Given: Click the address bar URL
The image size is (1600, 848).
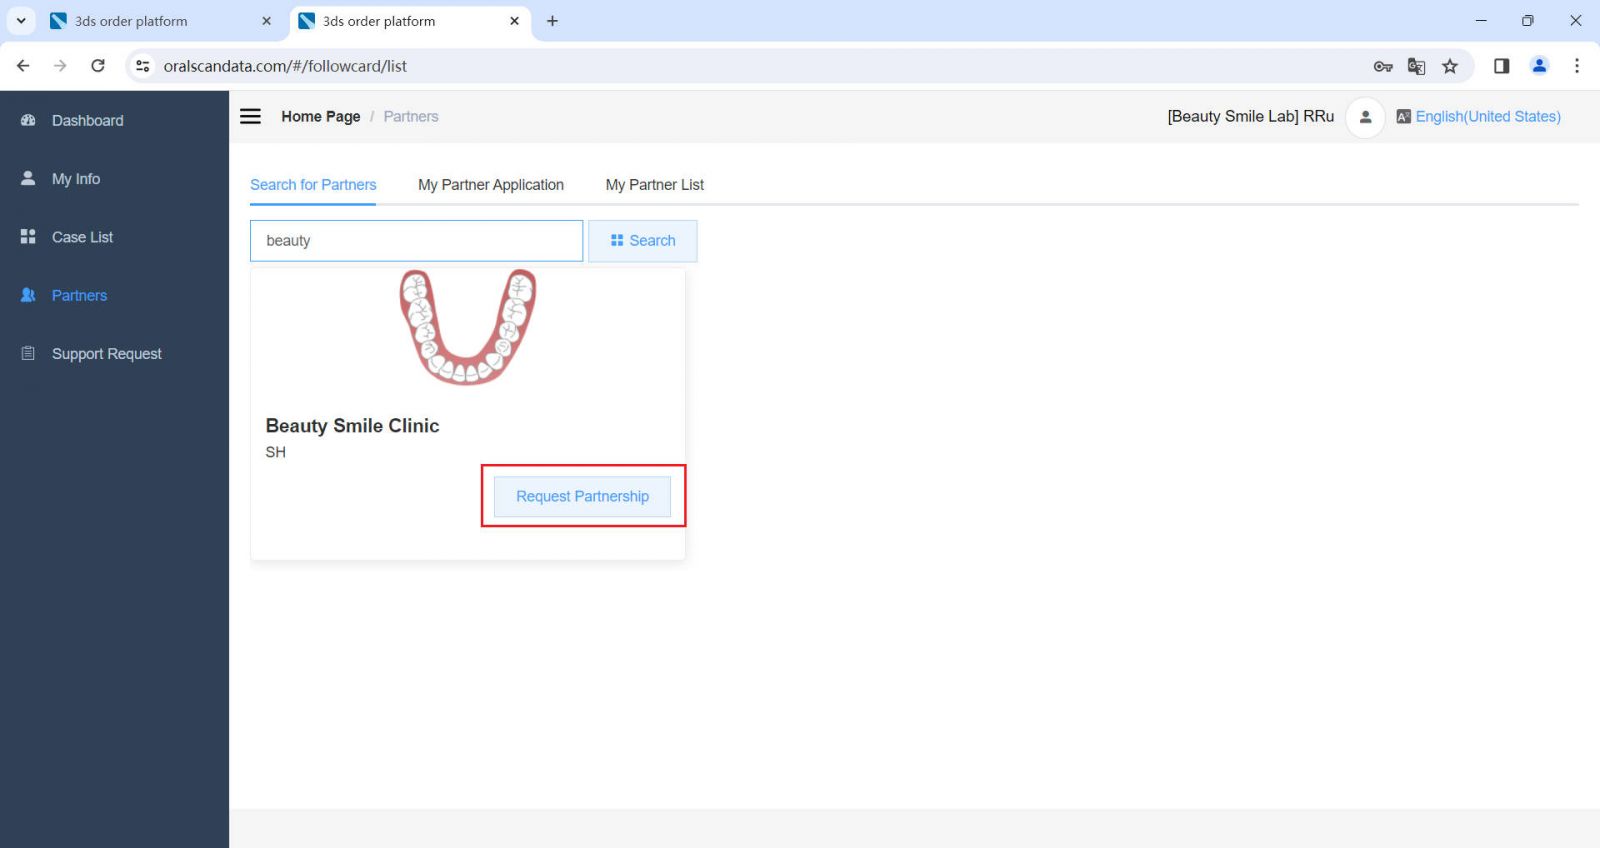Looking at the screenshot, I should [x=285, y=66].
